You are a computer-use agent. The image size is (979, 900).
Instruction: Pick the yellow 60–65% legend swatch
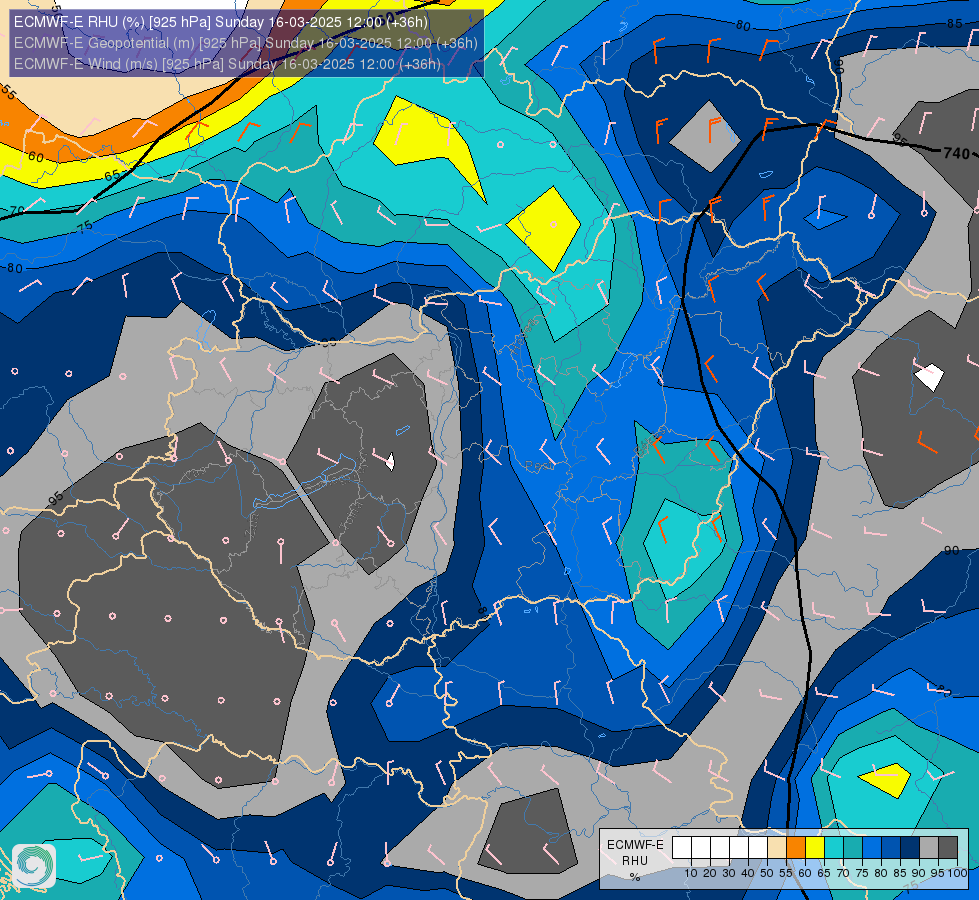click(x=815, y=848)
